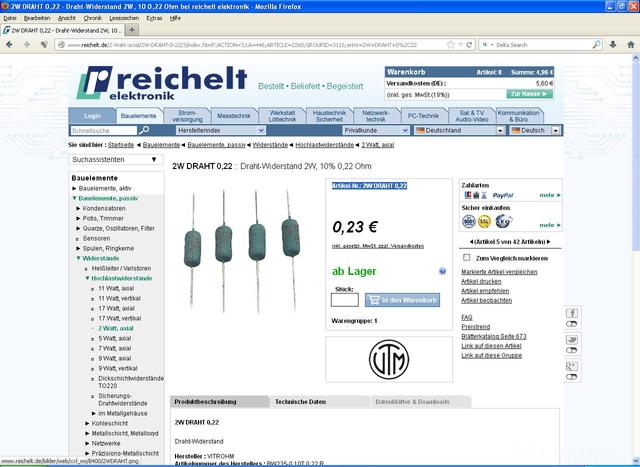Switch to the Technische Daten tab
The image size is (640, 467).
[x=300, y=401]
